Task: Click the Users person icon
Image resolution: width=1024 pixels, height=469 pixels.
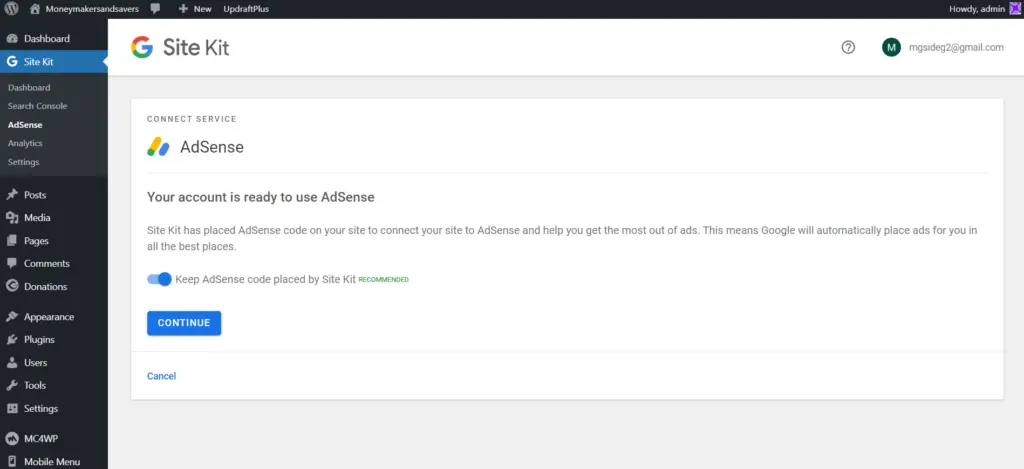Action: (x=12, y=363)
